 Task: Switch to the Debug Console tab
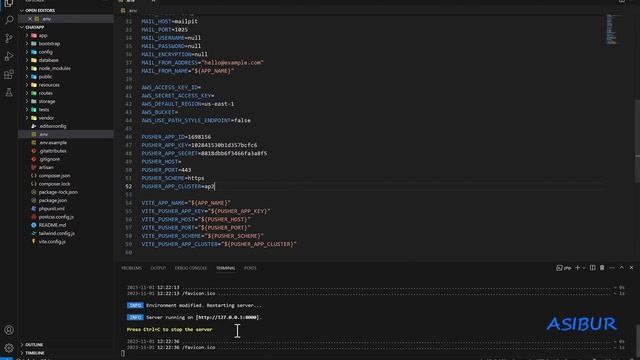point(191,268)
